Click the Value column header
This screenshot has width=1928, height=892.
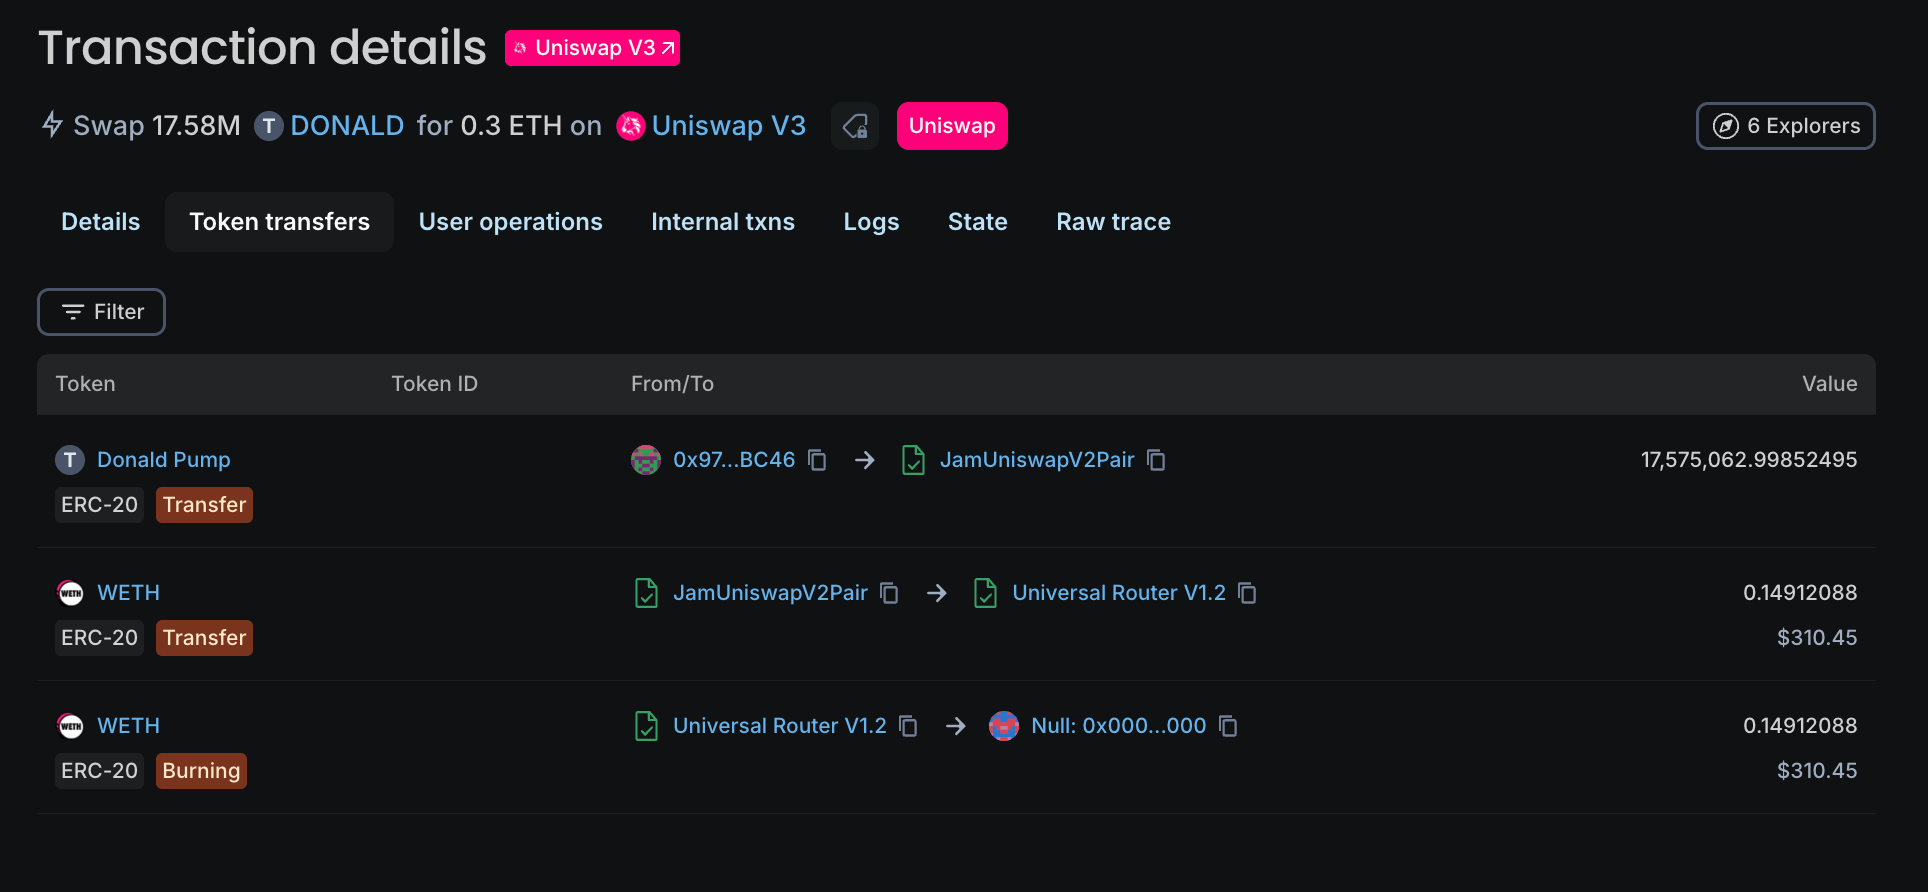point(1829,384)
